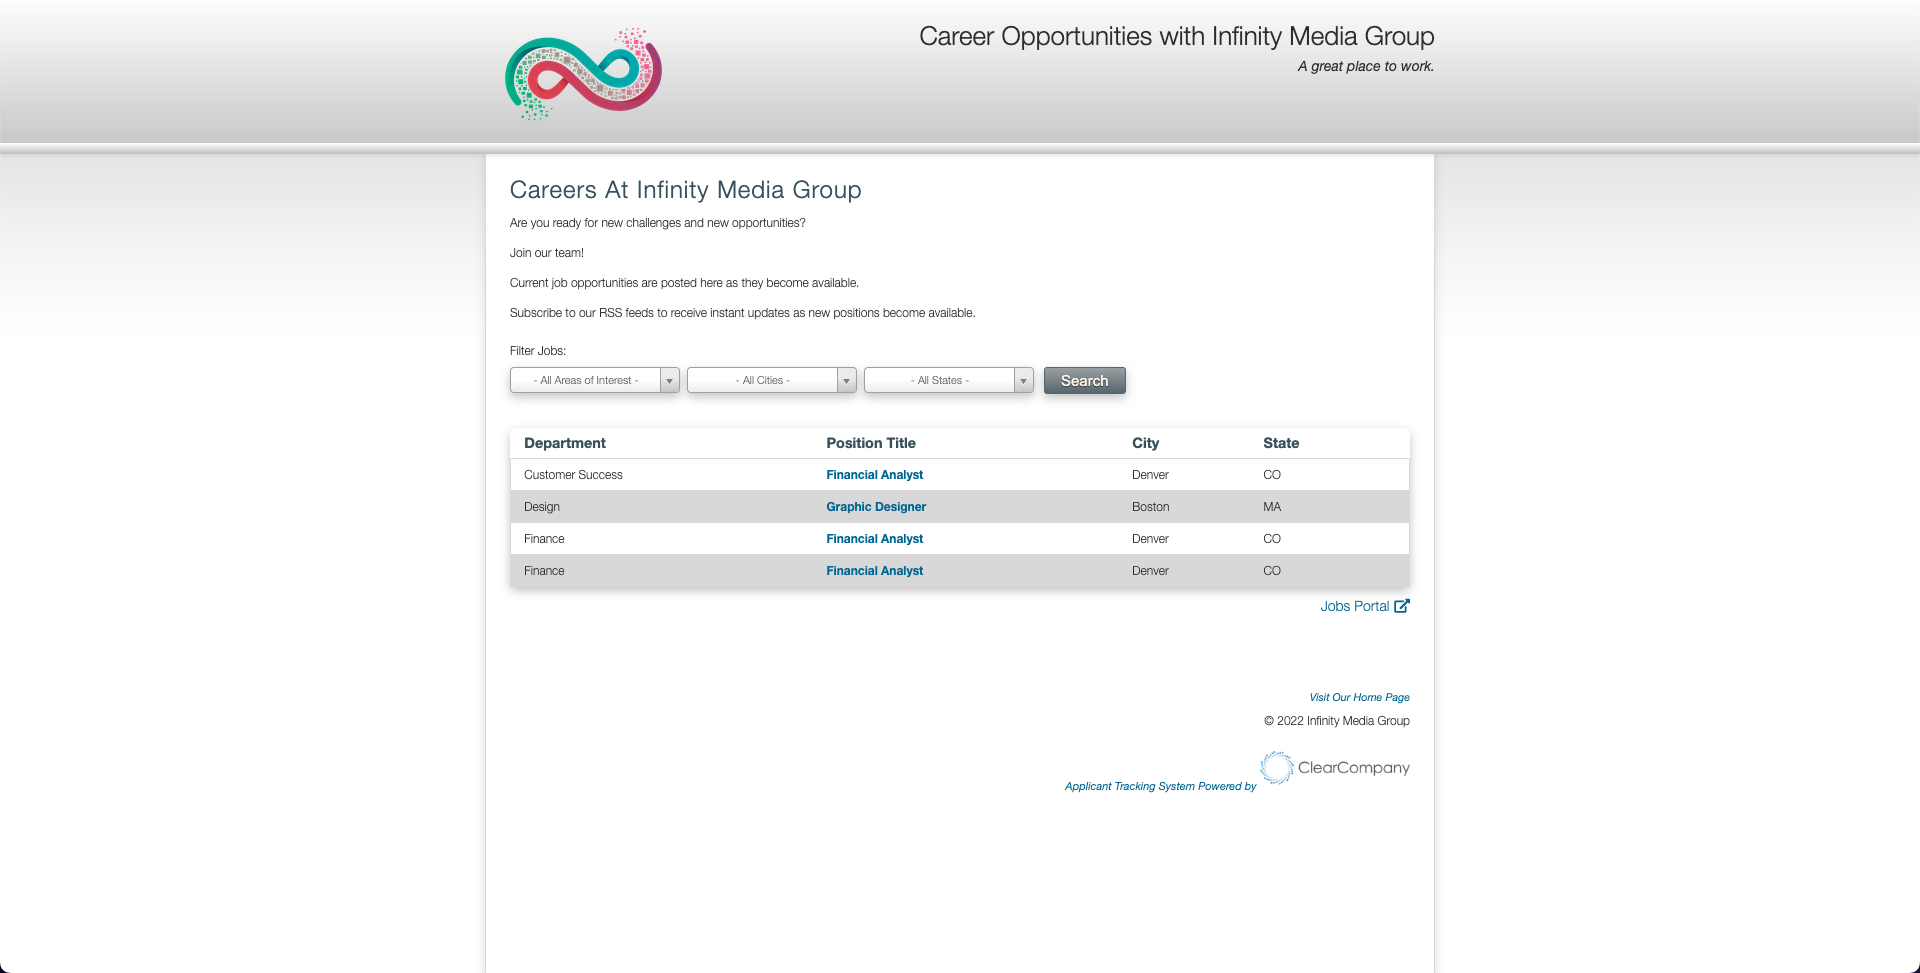Click the Position Title column header

point(871,443)
